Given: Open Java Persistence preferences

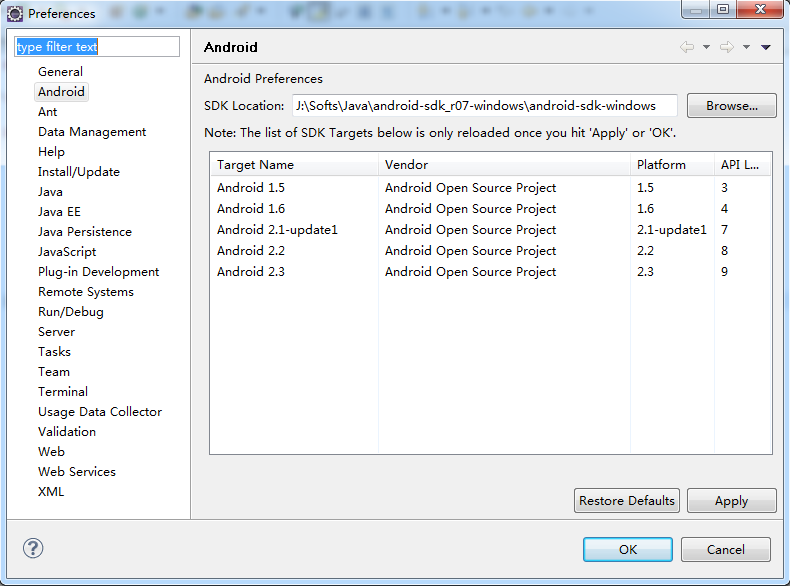Looking at the screenshot, I should pos(85,232).
